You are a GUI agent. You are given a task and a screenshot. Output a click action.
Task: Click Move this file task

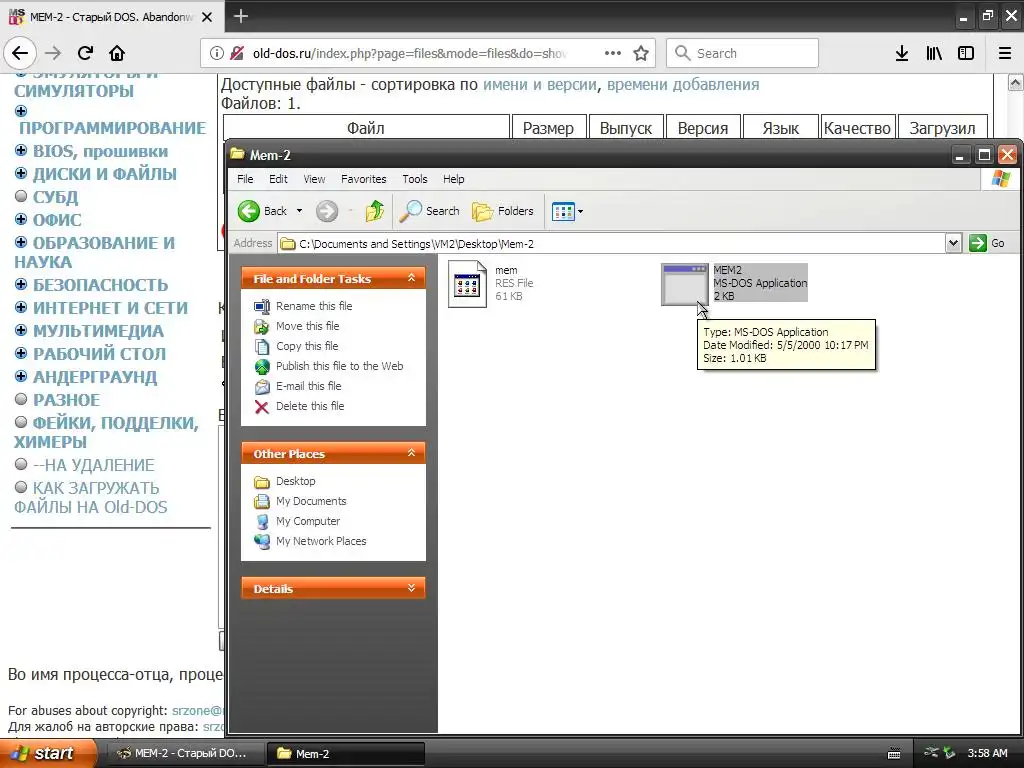coord(308,326)
